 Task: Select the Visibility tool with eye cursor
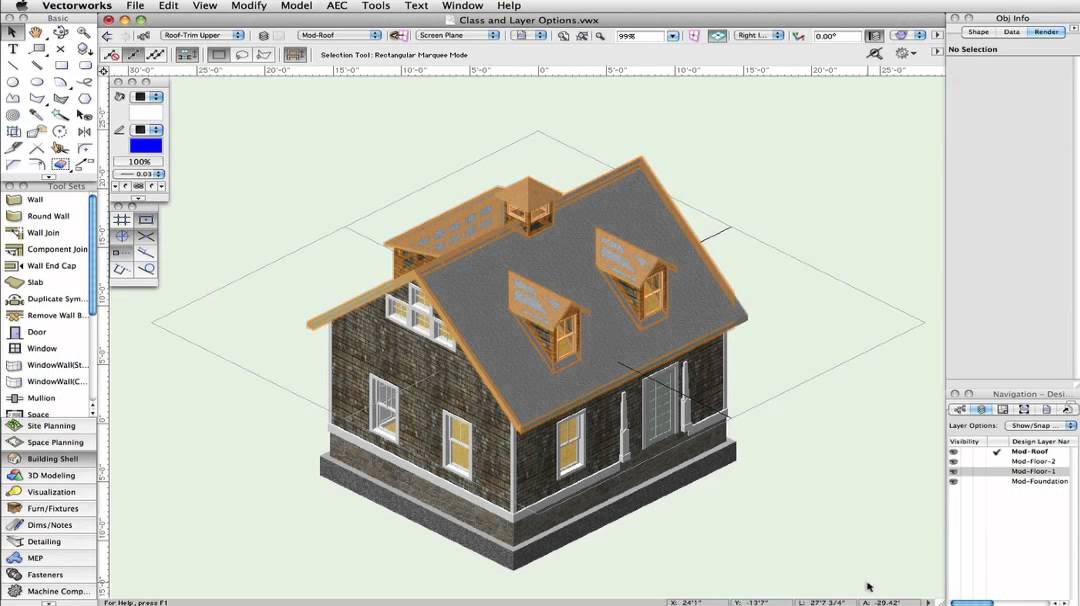(85, 115)
